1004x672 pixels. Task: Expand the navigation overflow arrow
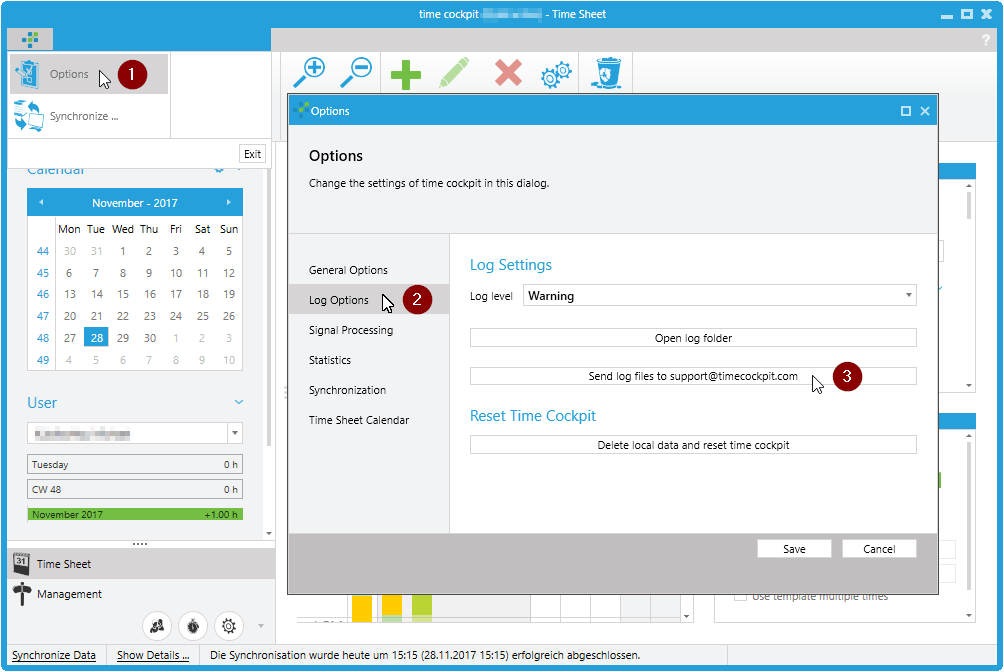point(261,626)
